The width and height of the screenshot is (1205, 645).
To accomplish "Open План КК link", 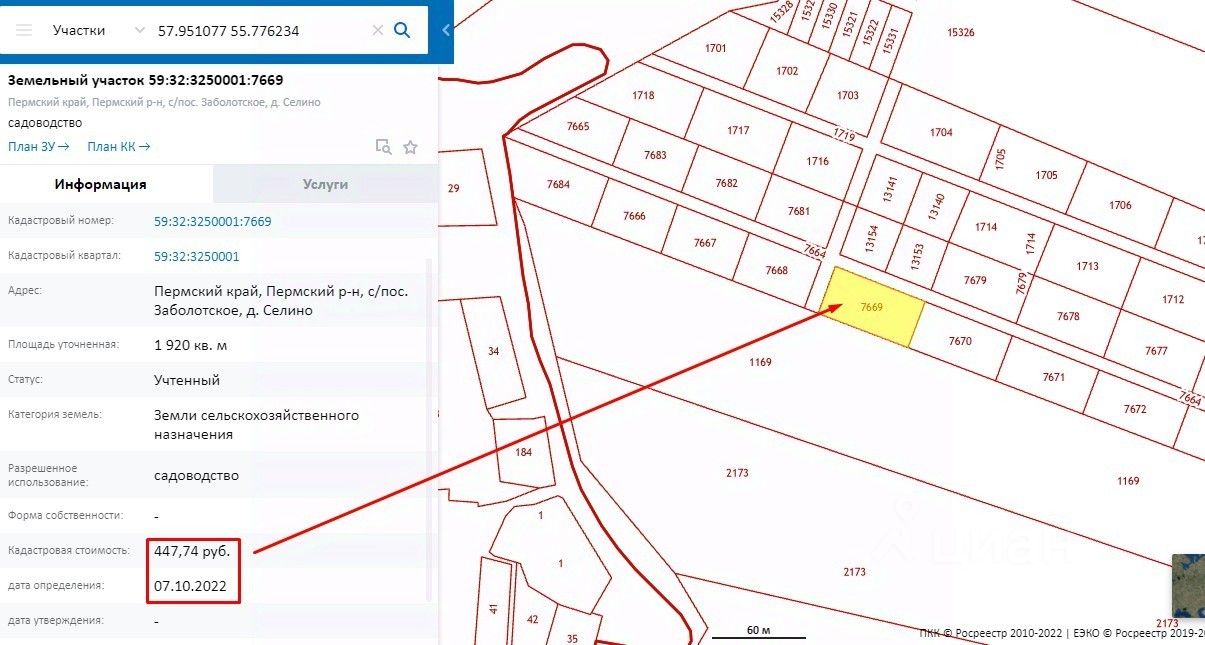I will [x=118, y=147].
